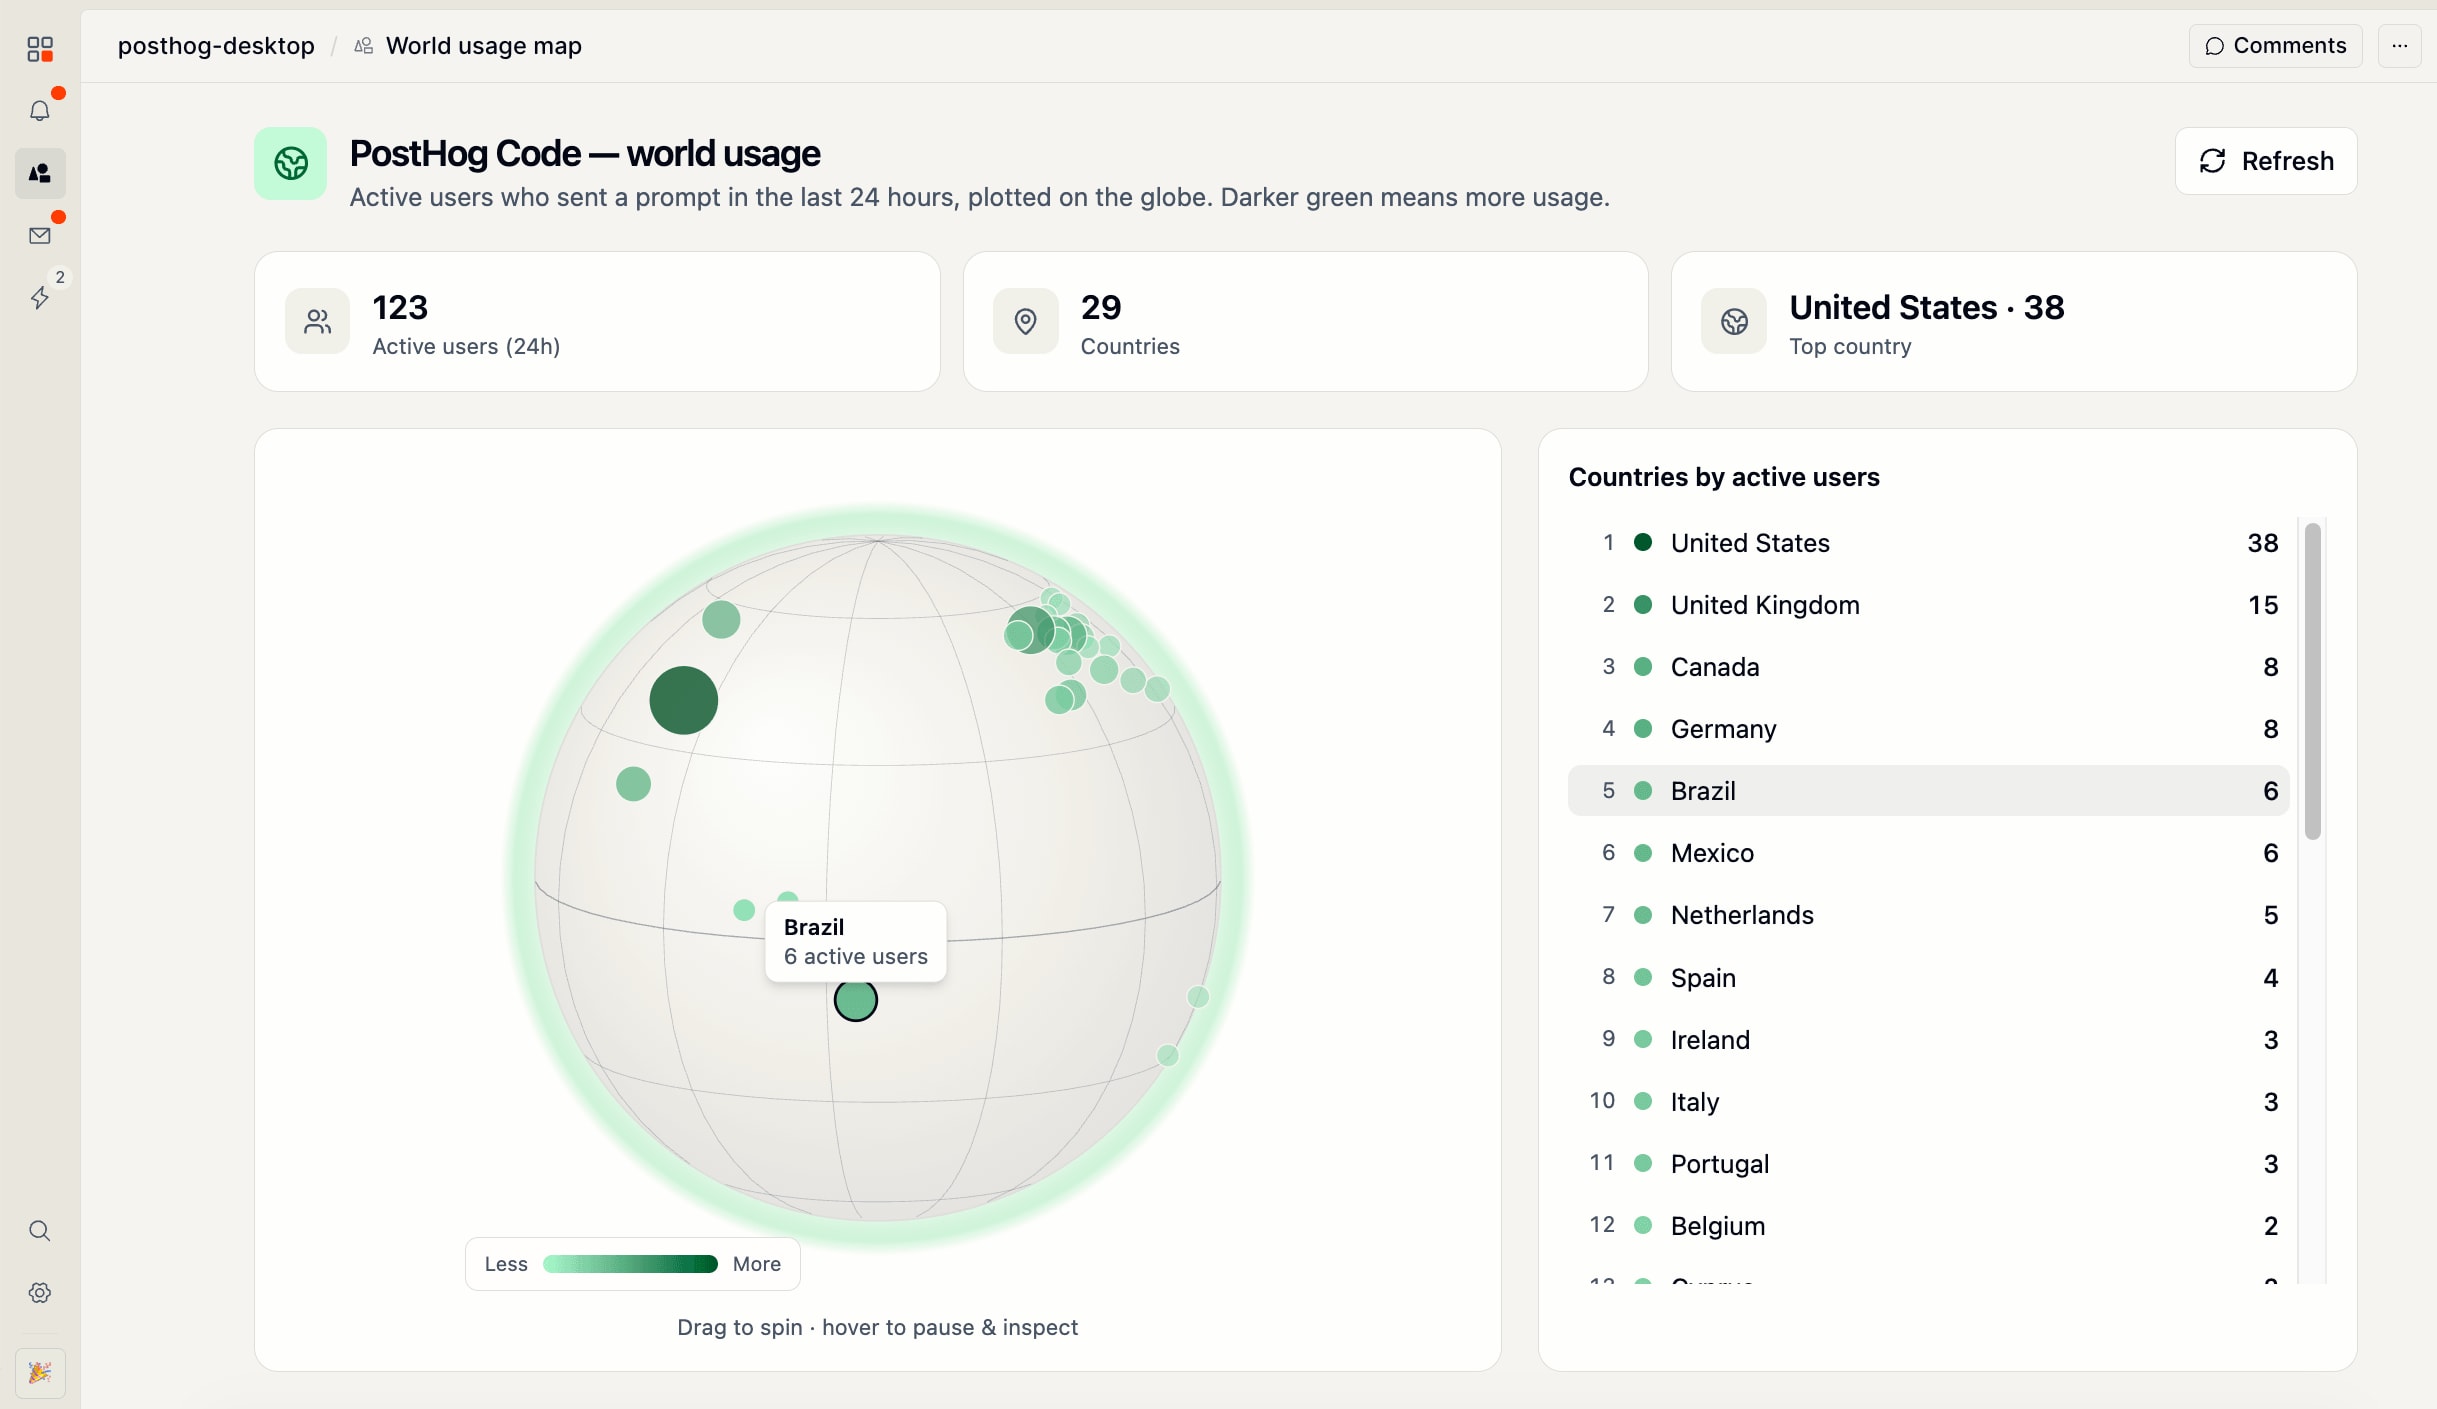Click the dark green dot beside United States
The height and width of the screenshot is (1409, 2437).
[x=1642, y=543]
